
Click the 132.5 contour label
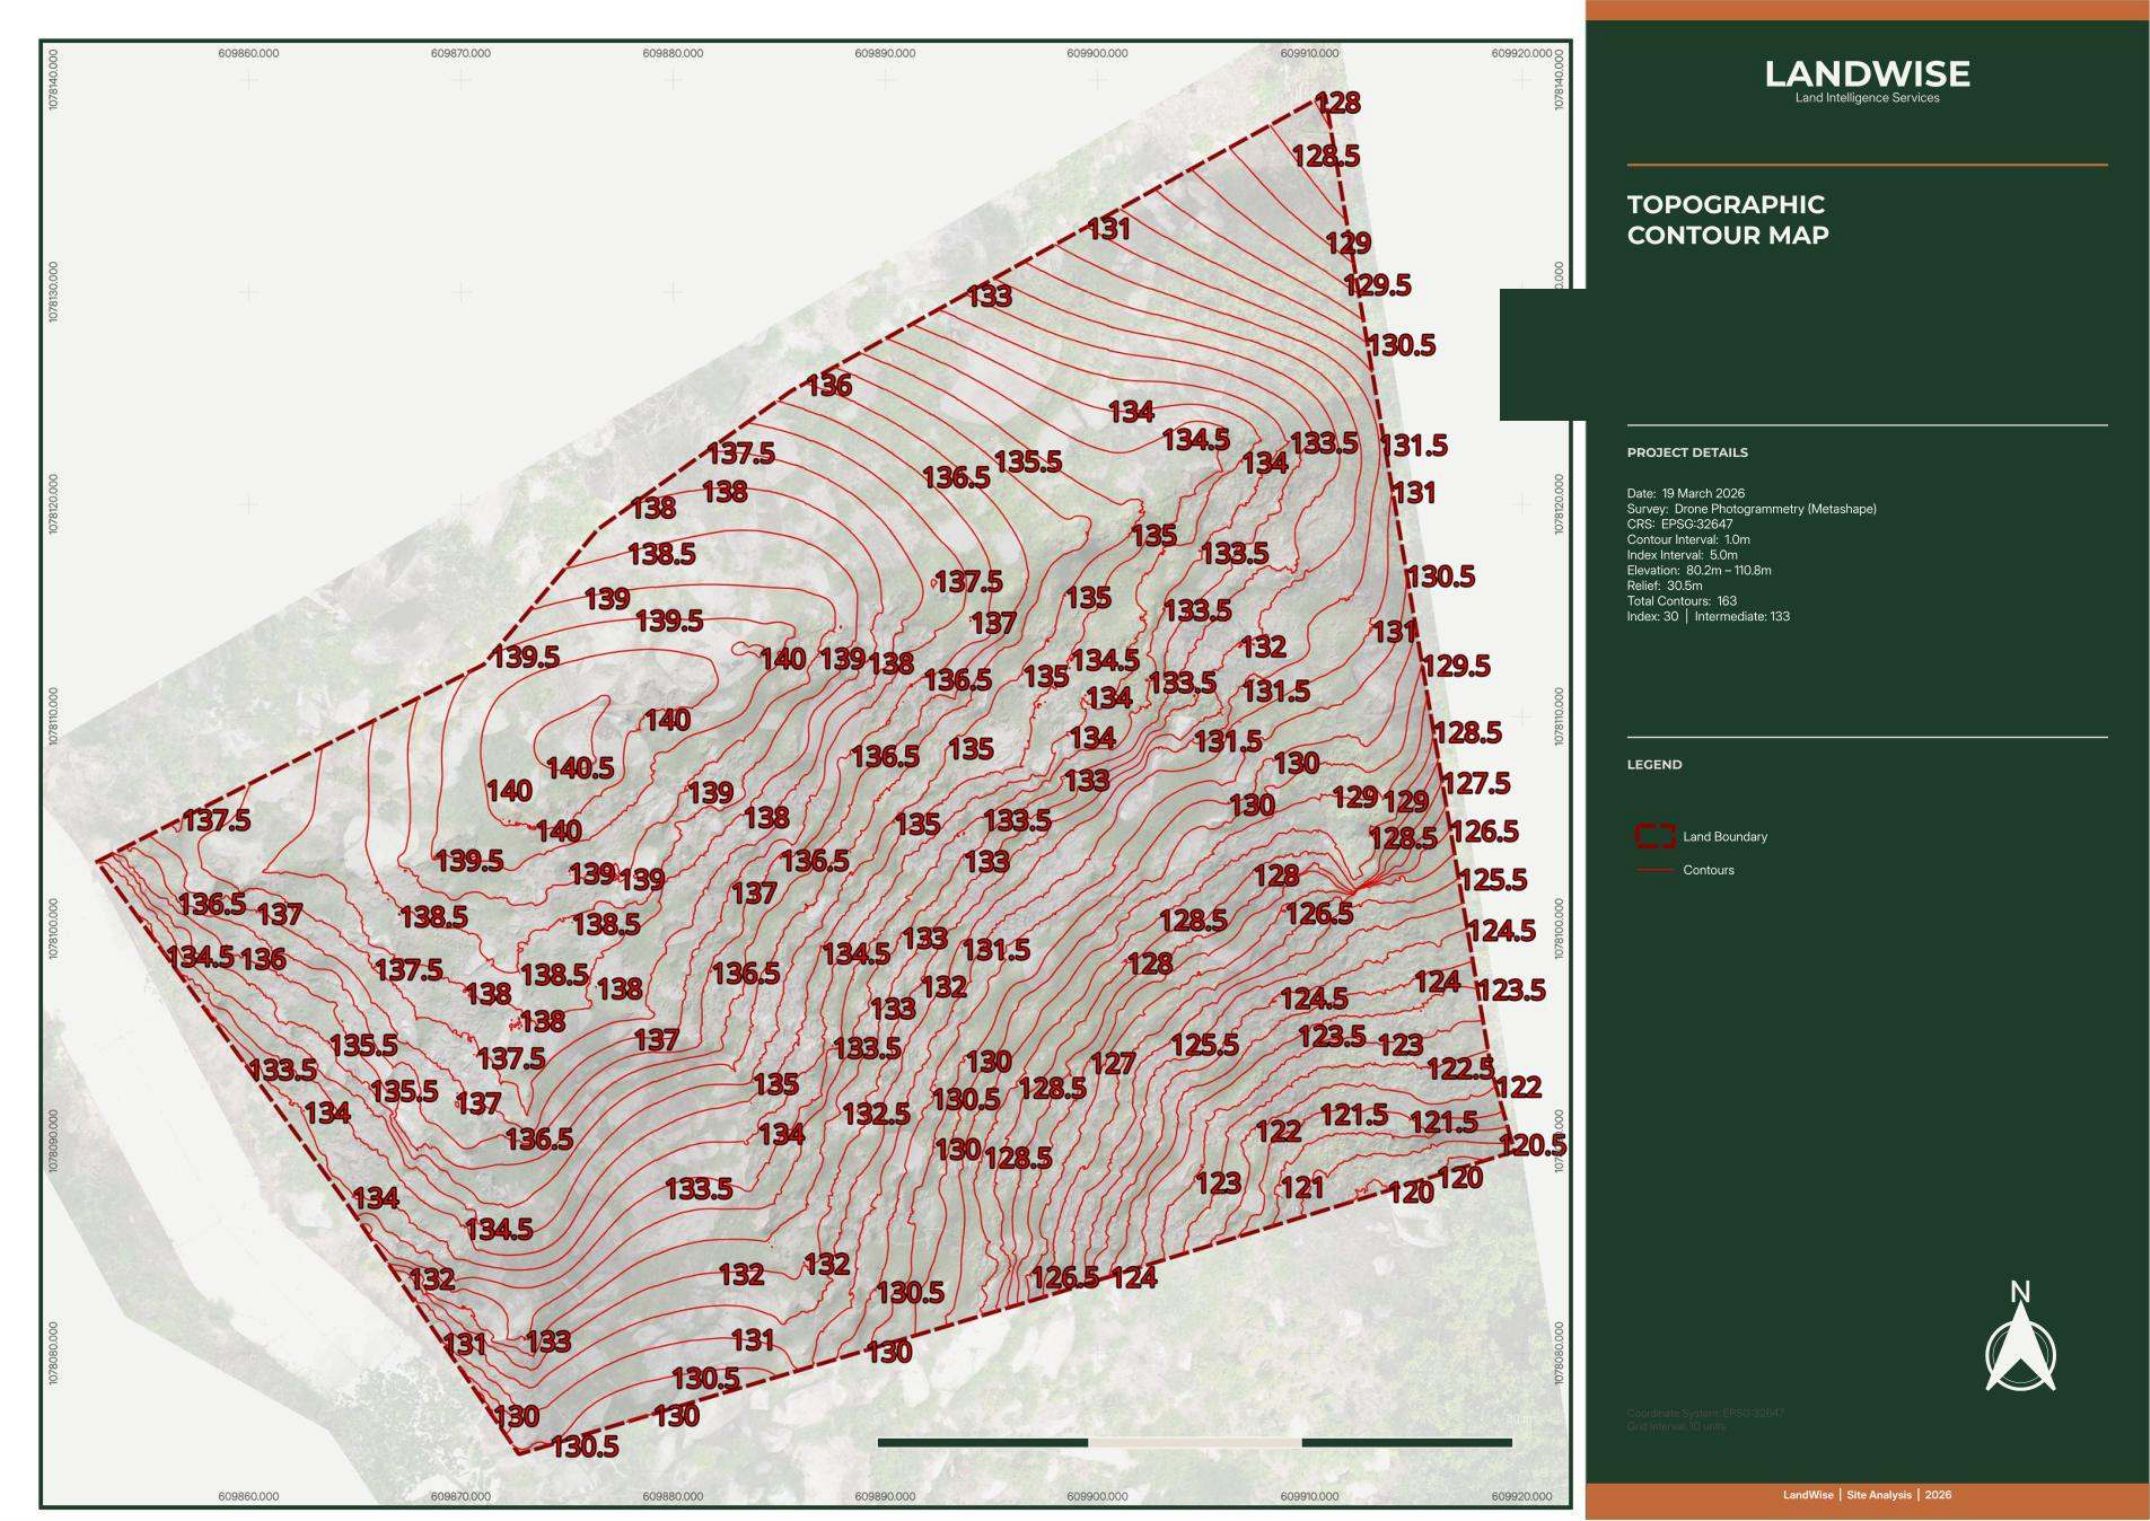click(x=876, y=1113)
